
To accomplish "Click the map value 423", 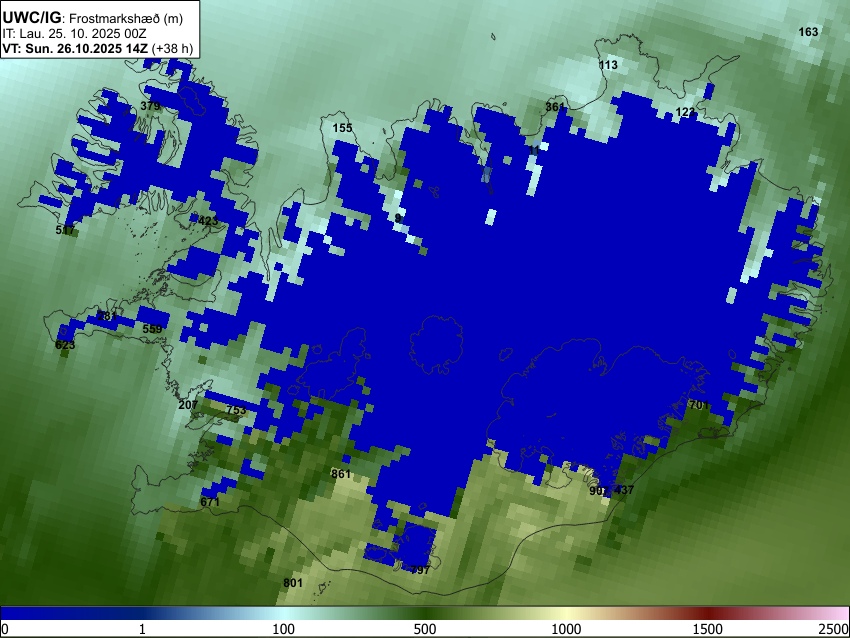I will pyautogui.click(x=208, y=221).
